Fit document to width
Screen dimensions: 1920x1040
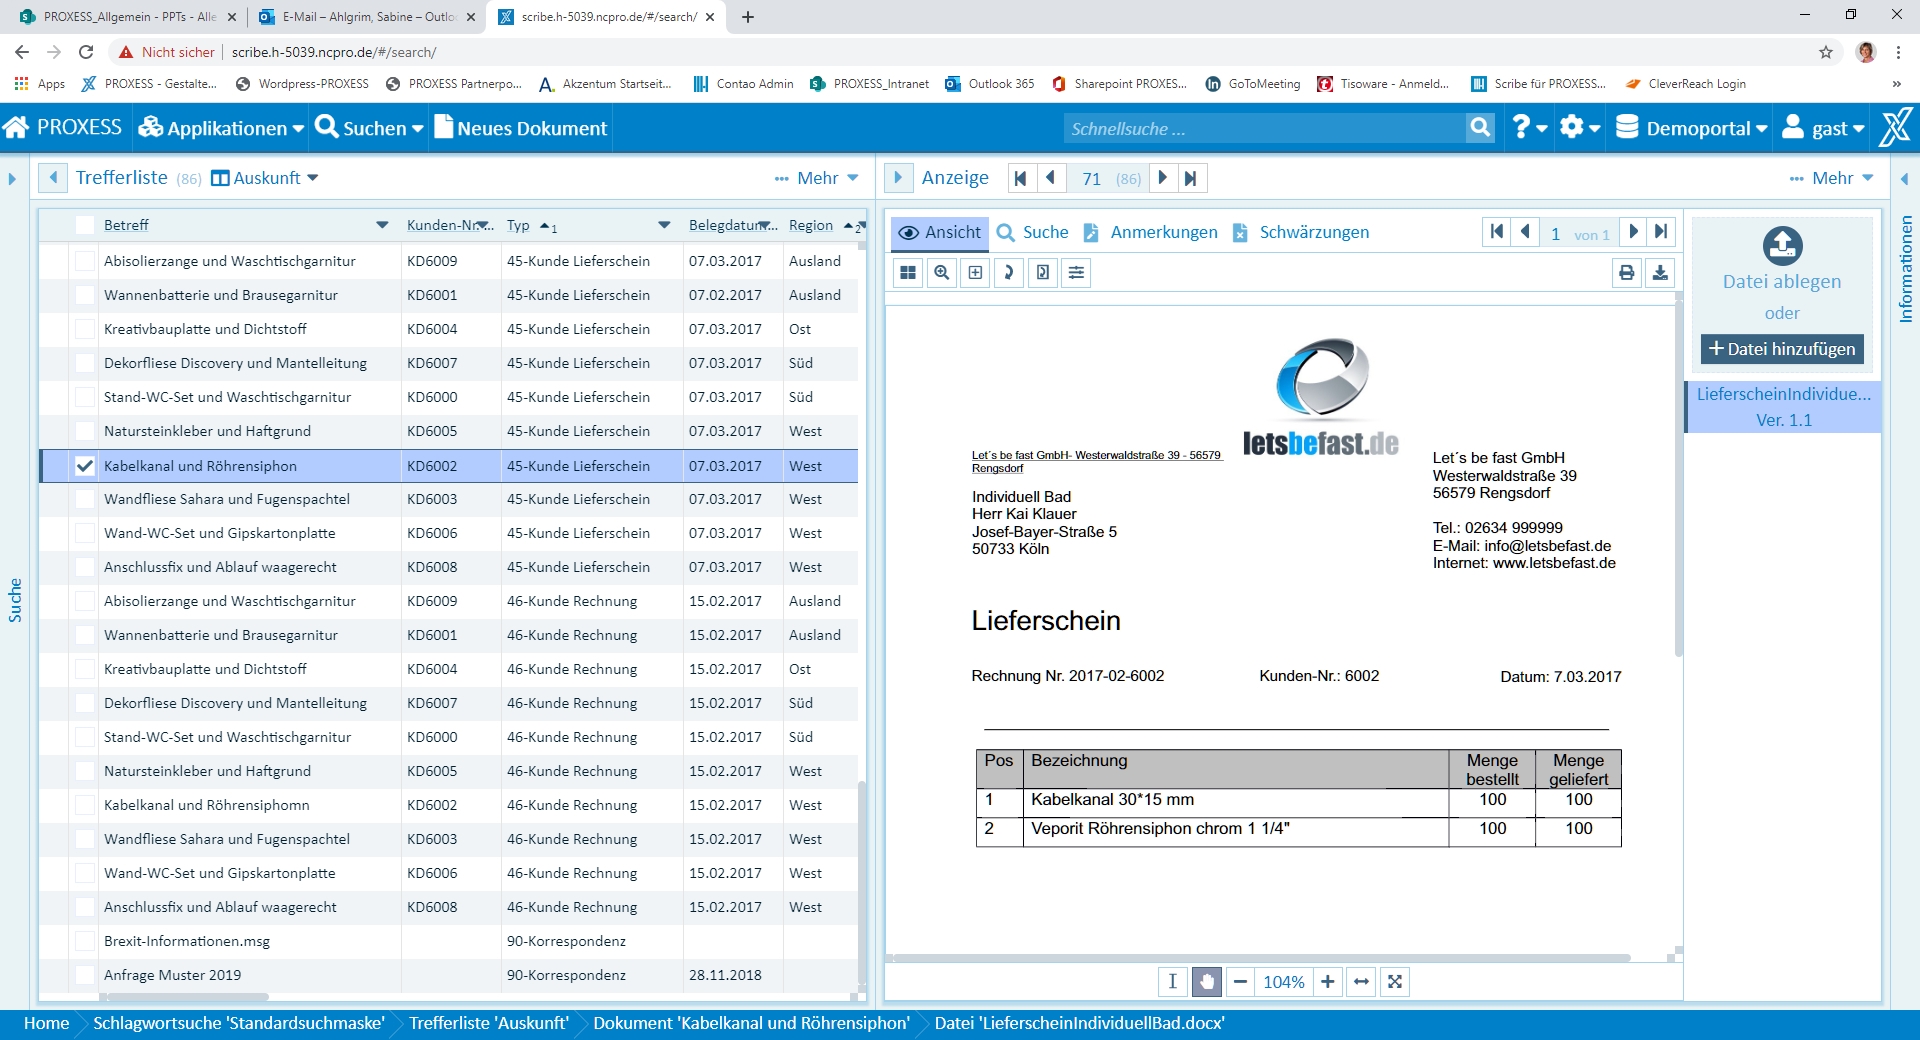(x=1361, y=982)
